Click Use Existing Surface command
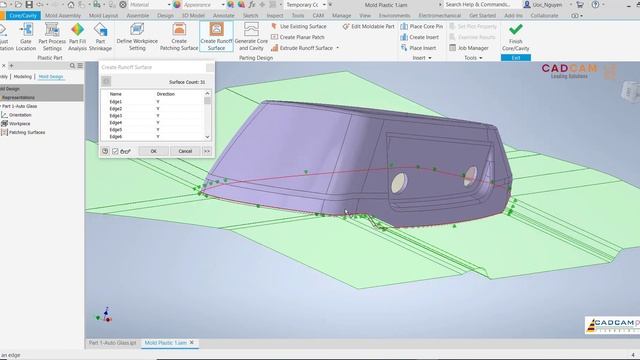Viewport: 640px width, 360px height. coord(299,26)
